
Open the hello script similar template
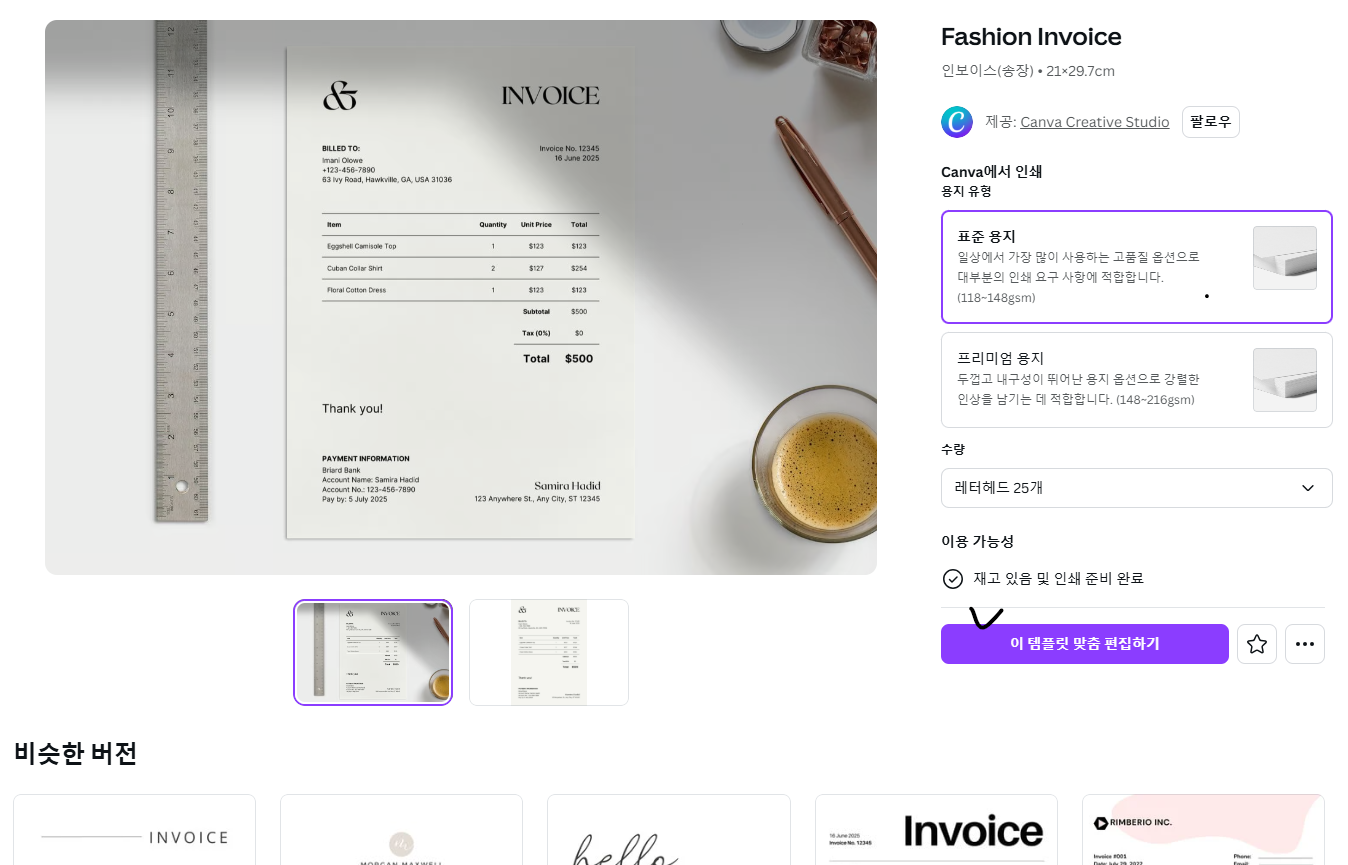point(669,830)
